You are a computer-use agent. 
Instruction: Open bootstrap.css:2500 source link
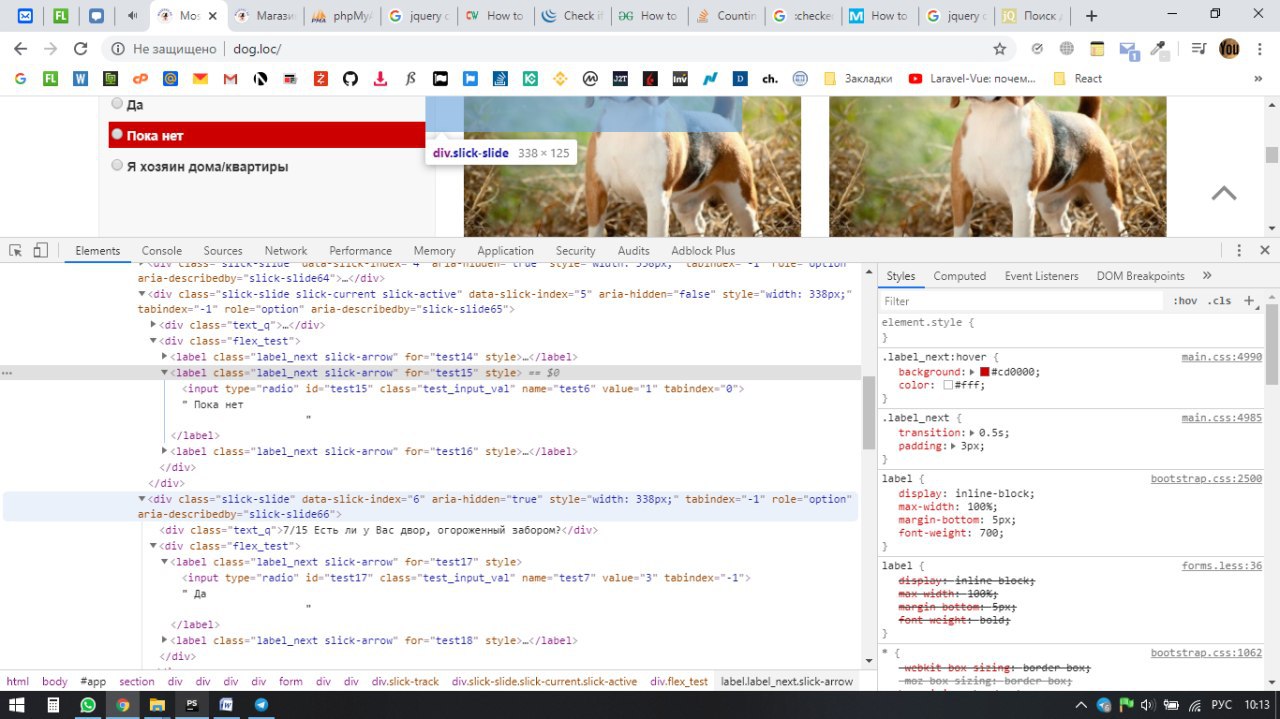[1206, 479]
